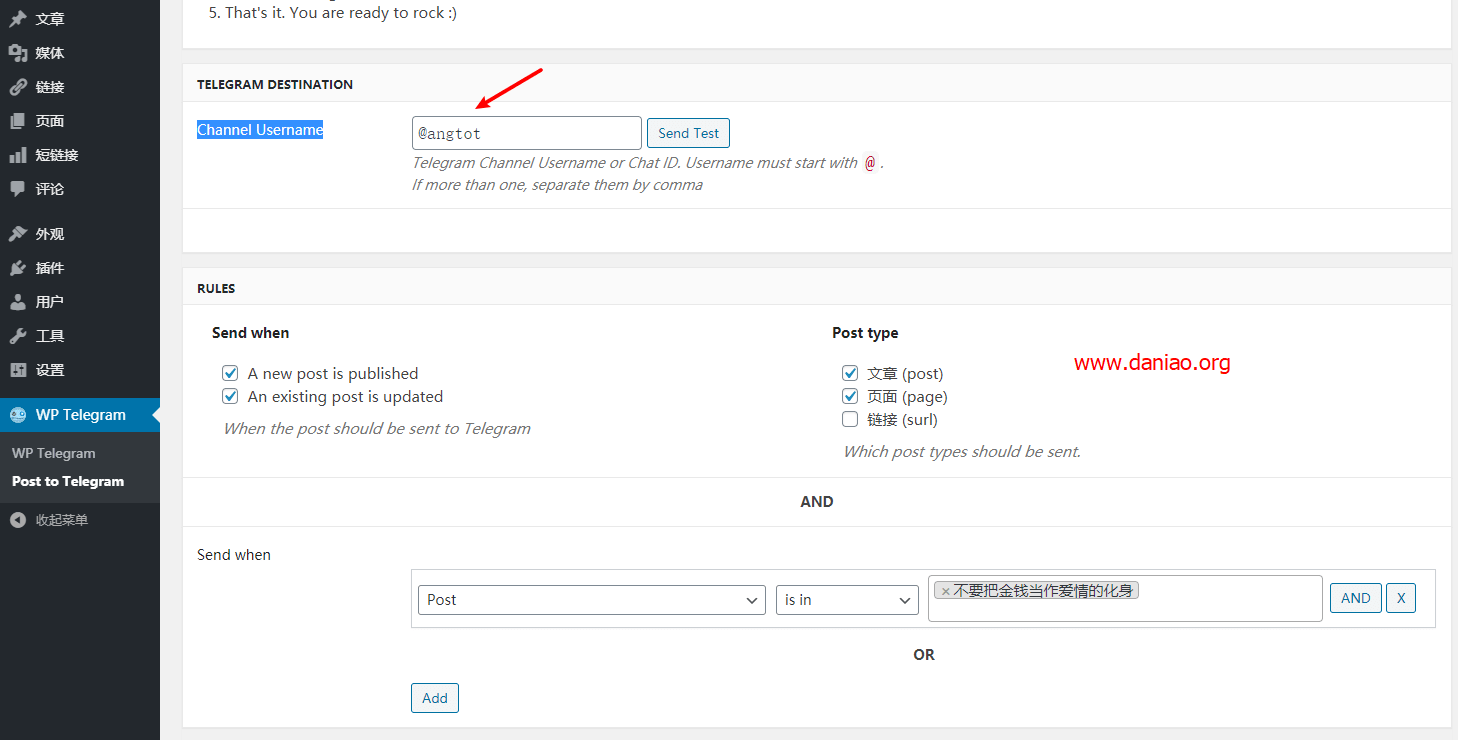Click the AND button in the rule row
Viewport: 1458px width, 740px height.
[x=1356, y=598]
